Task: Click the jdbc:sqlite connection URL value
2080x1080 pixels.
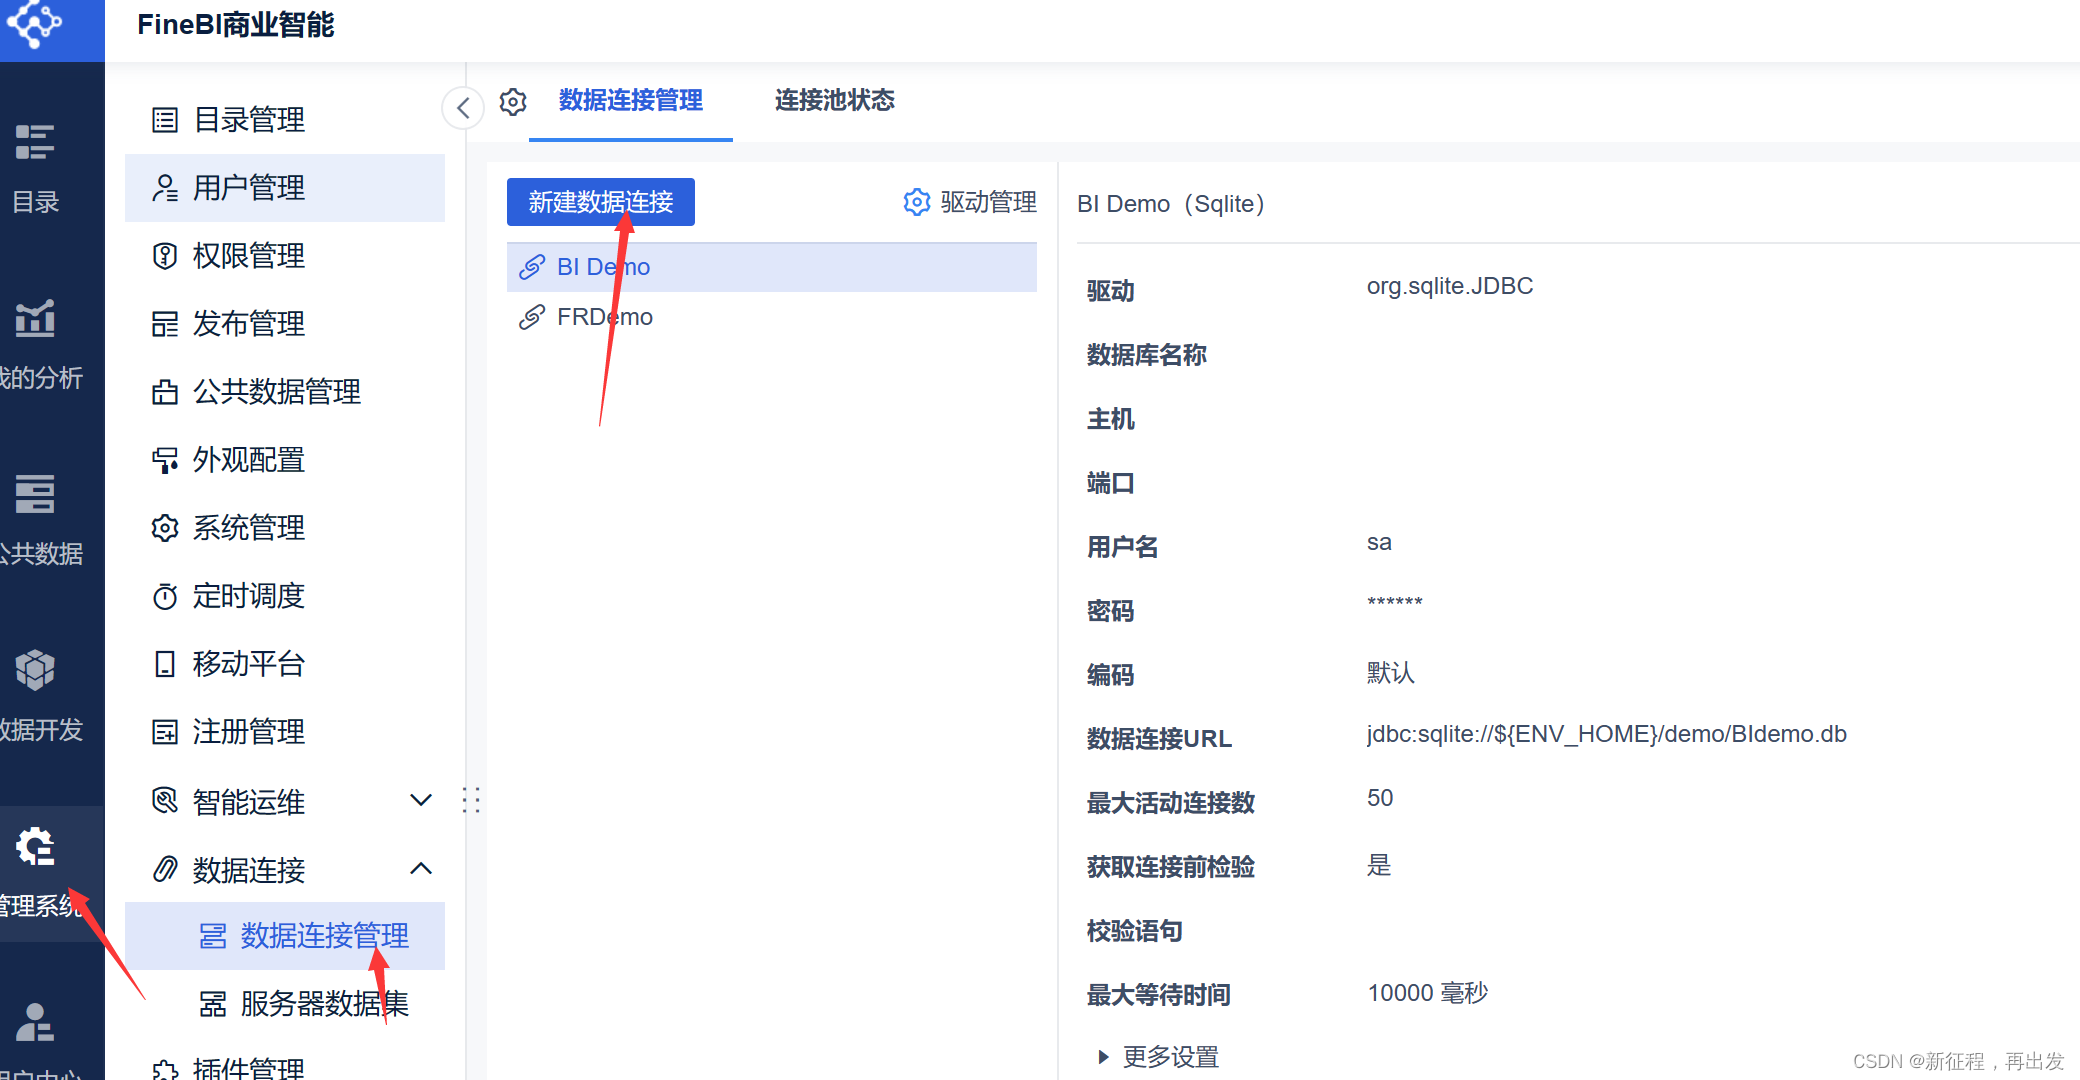Action: point(1606,734)
